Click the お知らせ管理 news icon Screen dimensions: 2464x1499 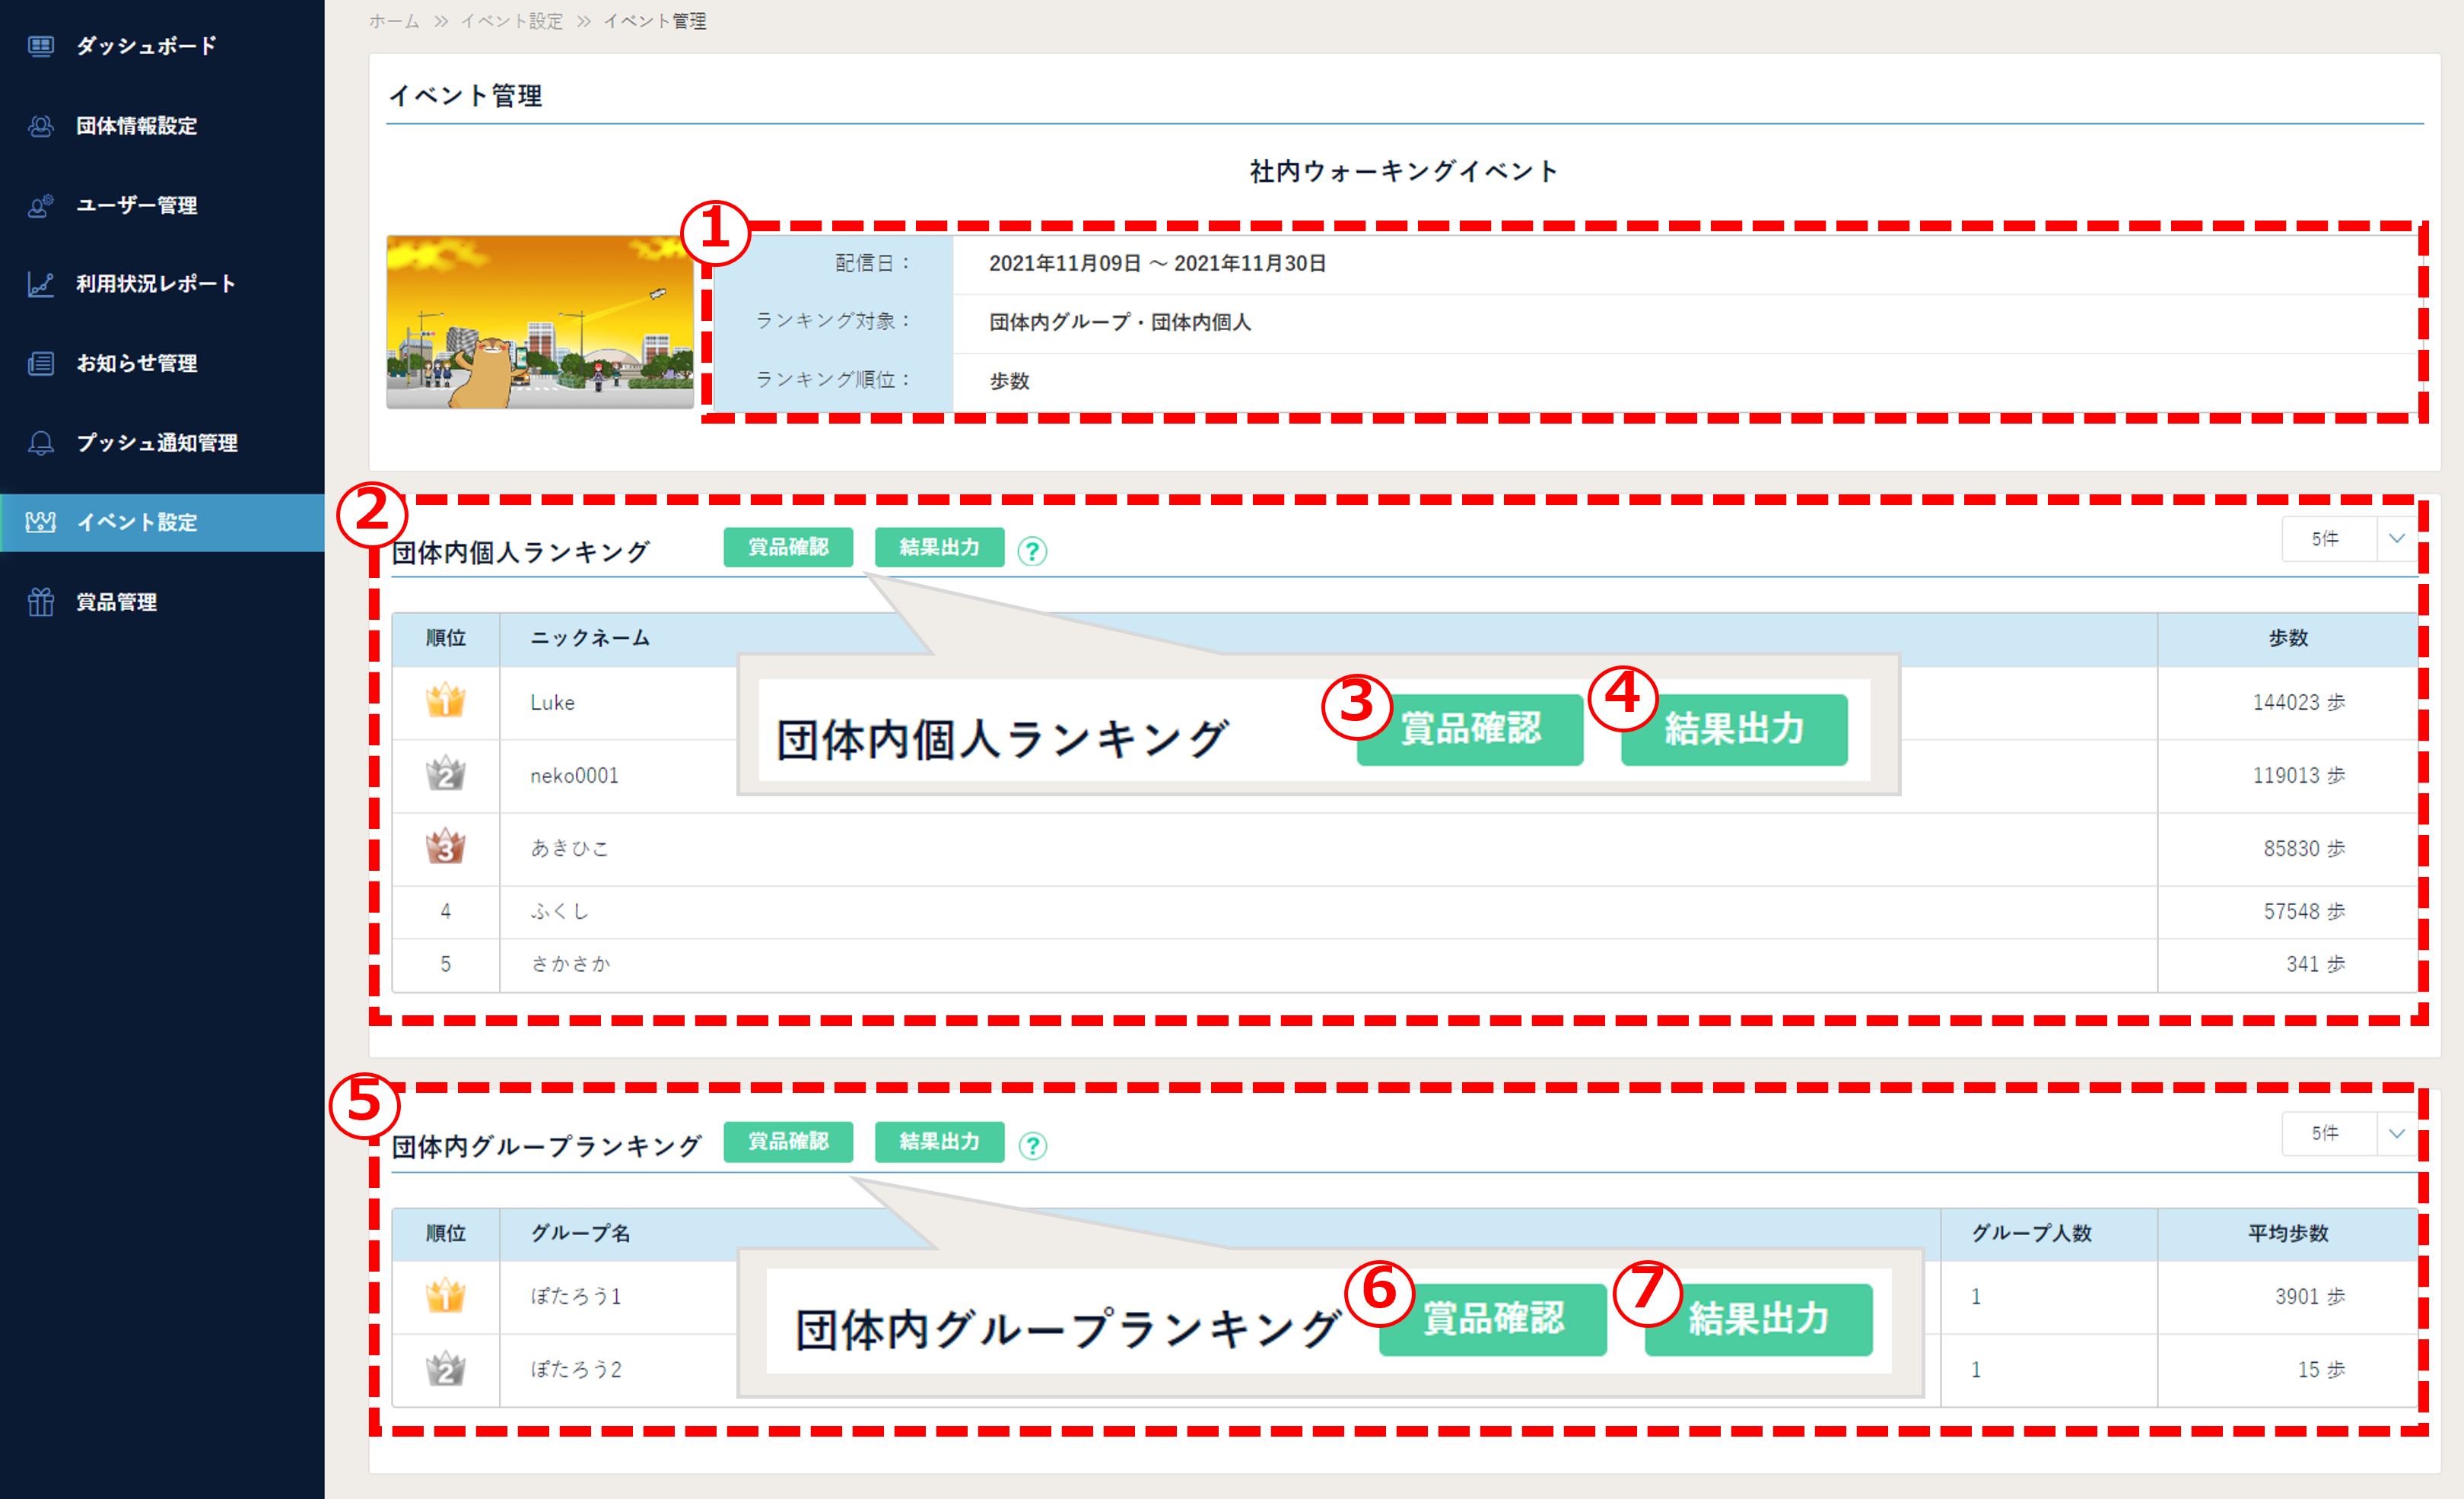pos(41,363)
